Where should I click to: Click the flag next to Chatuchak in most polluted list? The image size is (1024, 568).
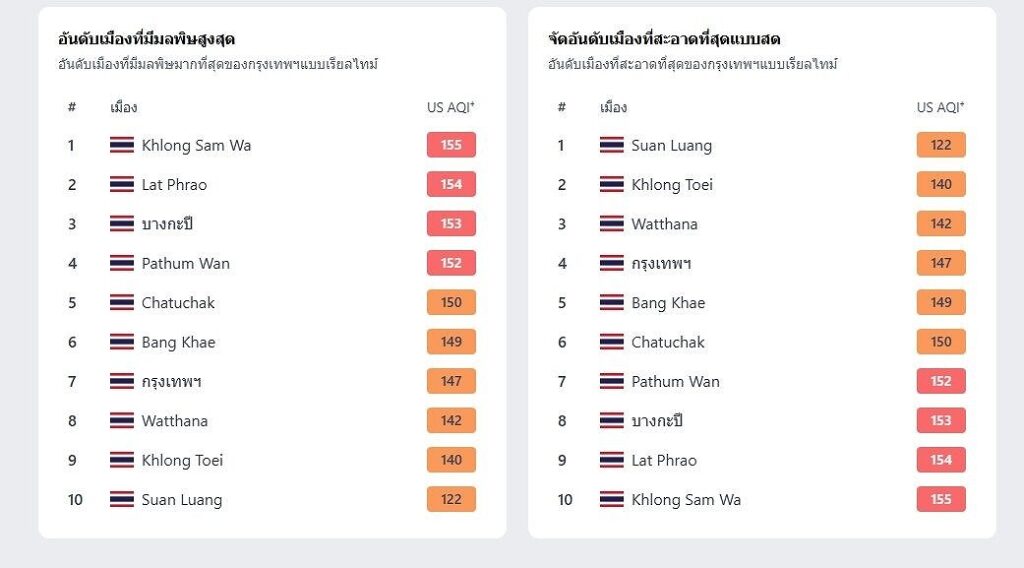(122, 302)
